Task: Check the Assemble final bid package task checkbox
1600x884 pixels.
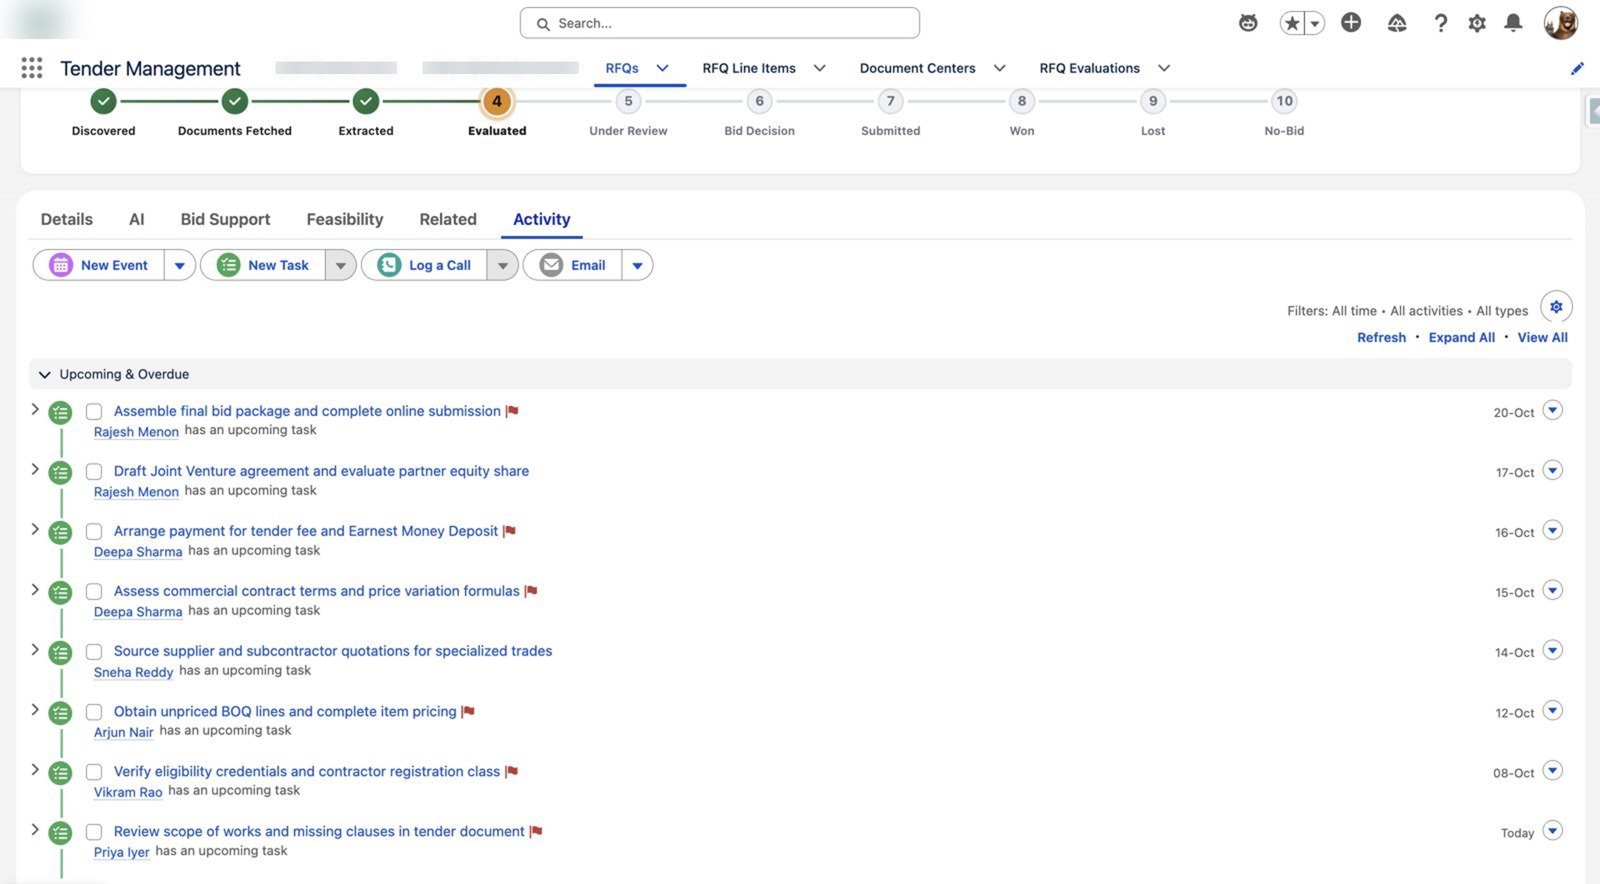Action: pos(94,412)
